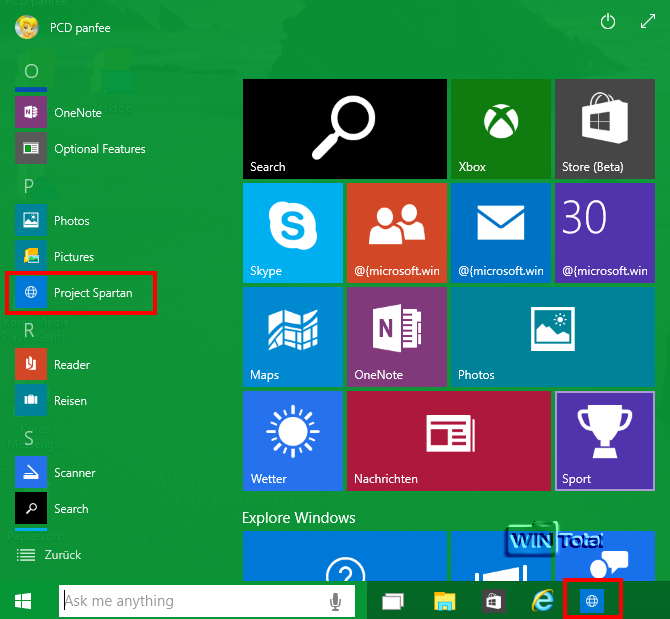Open the Nachrichten news tile
The width and height of the screenshot is (670, 619).
point(448,439)
